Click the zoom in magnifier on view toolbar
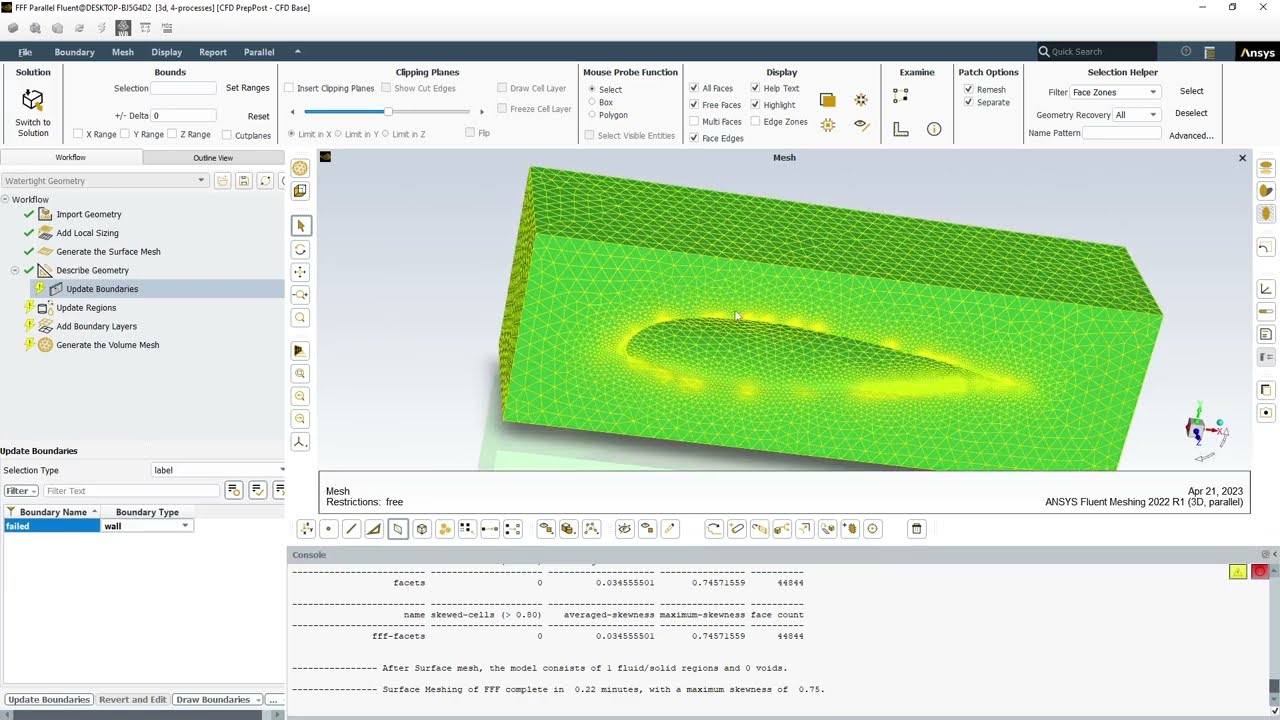 [301, 396]
